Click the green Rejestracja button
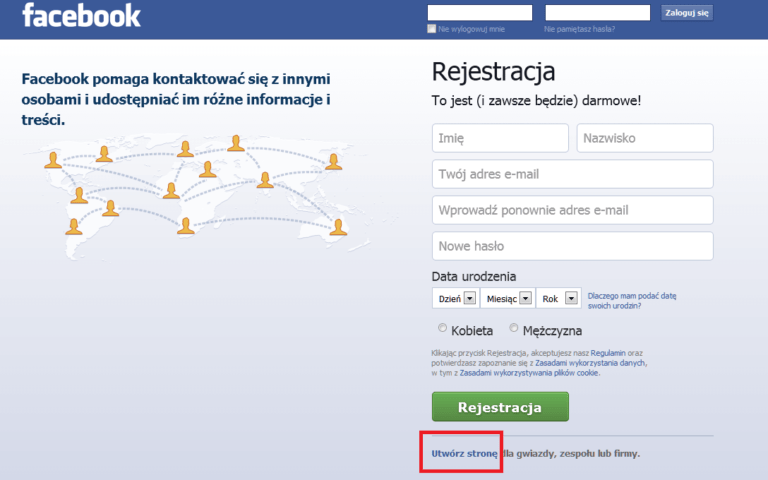This screenshot has width=768, height=480. coord(500,407)
